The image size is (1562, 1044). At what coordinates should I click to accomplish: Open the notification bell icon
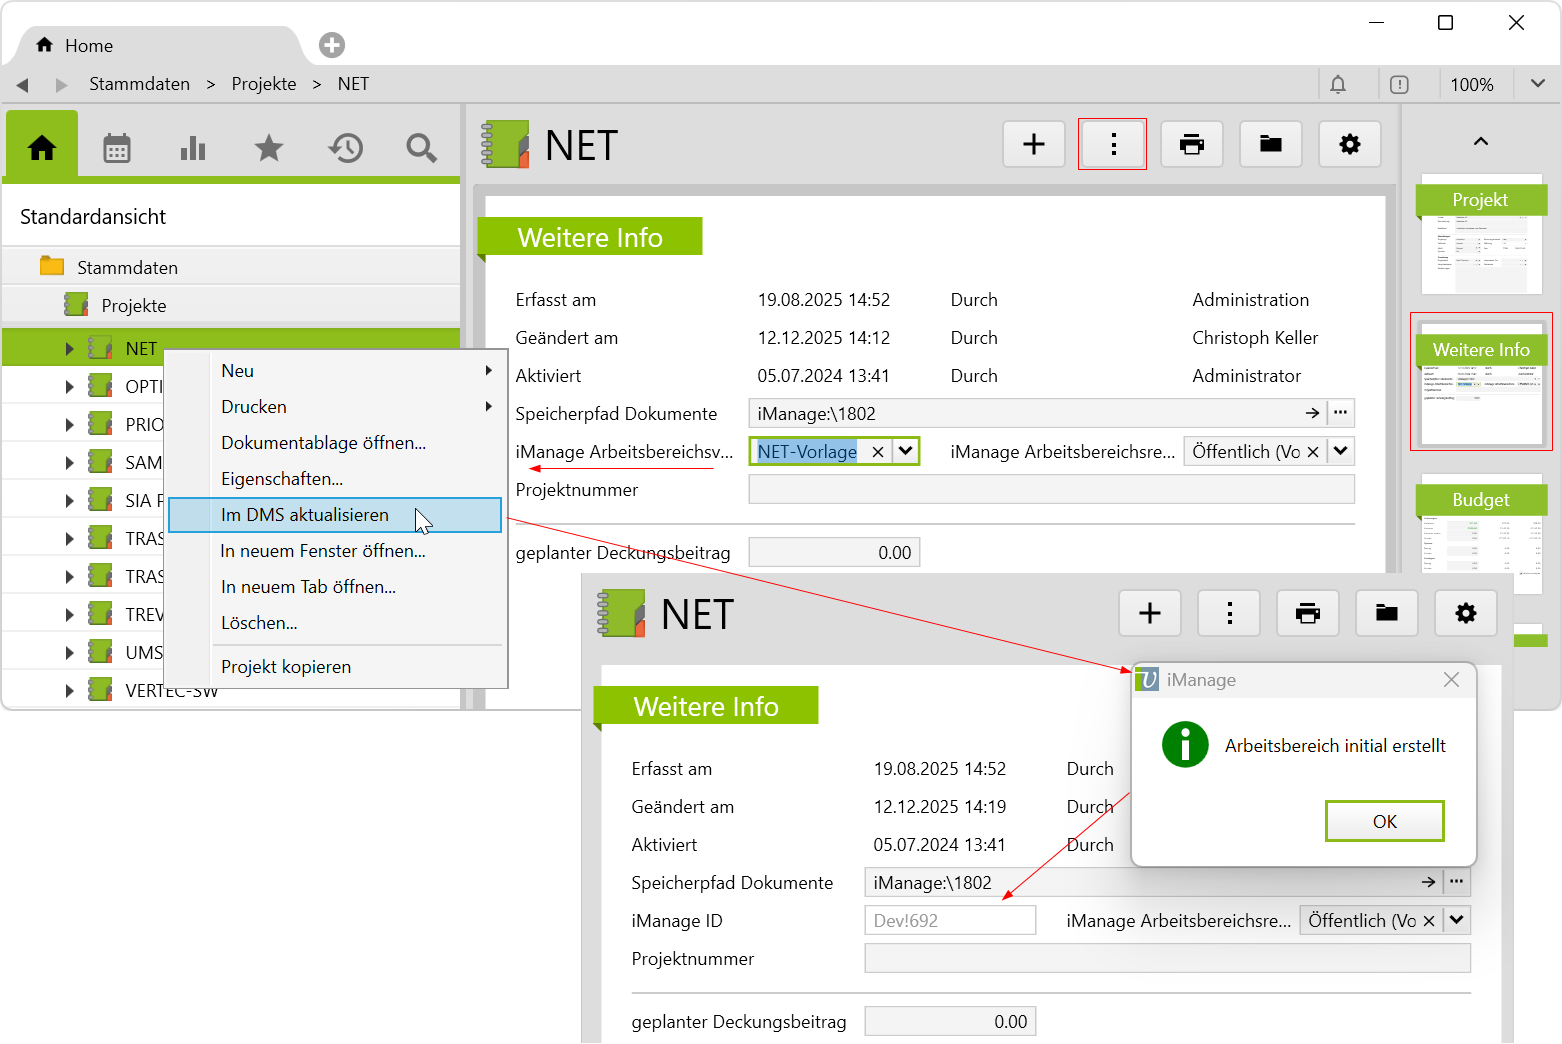[x=1338, y=85]
